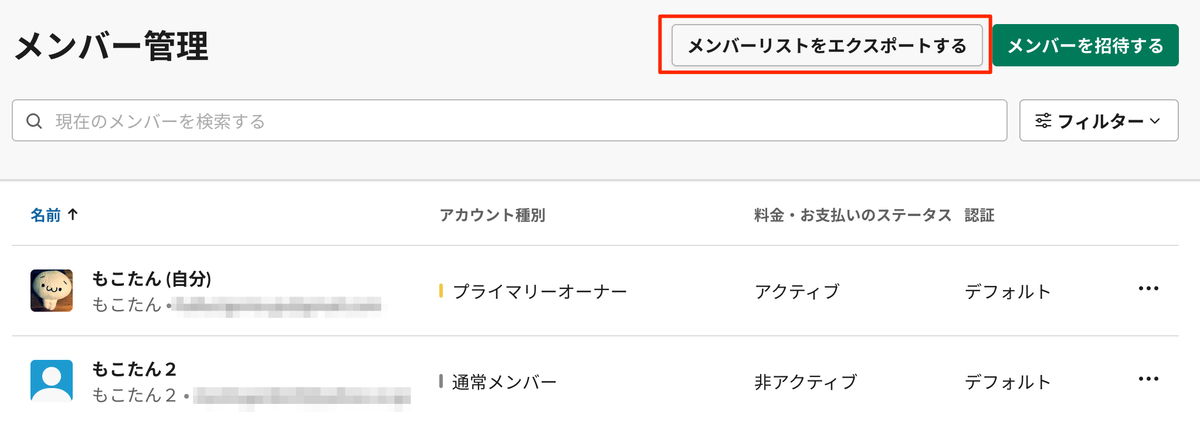Click the green メンバーを招待する button

(x=1085, y=46)
